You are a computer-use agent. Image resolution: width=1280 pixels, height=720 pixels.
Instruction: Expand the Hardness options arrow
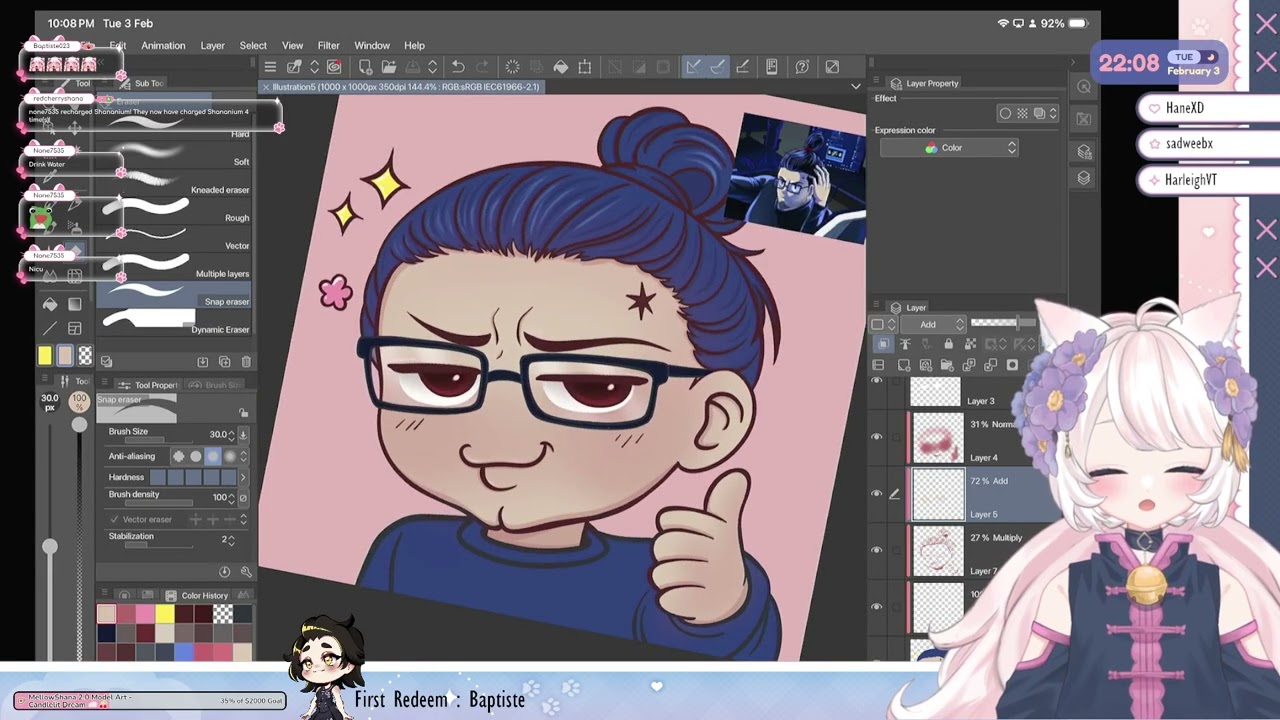pos(242,478)
